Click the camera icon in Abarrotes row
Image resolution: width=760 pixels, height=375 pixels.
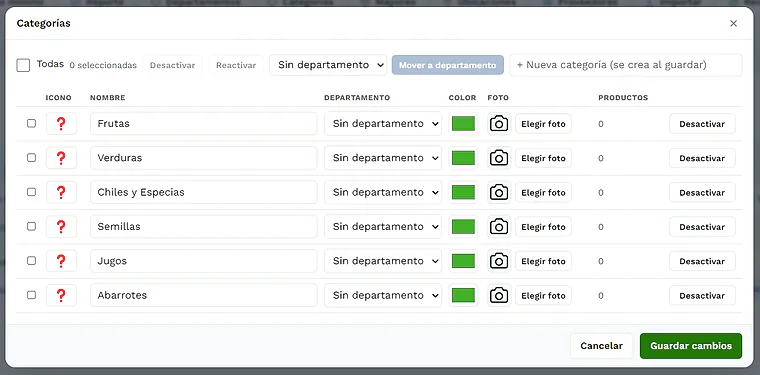[x=499, y=296]
